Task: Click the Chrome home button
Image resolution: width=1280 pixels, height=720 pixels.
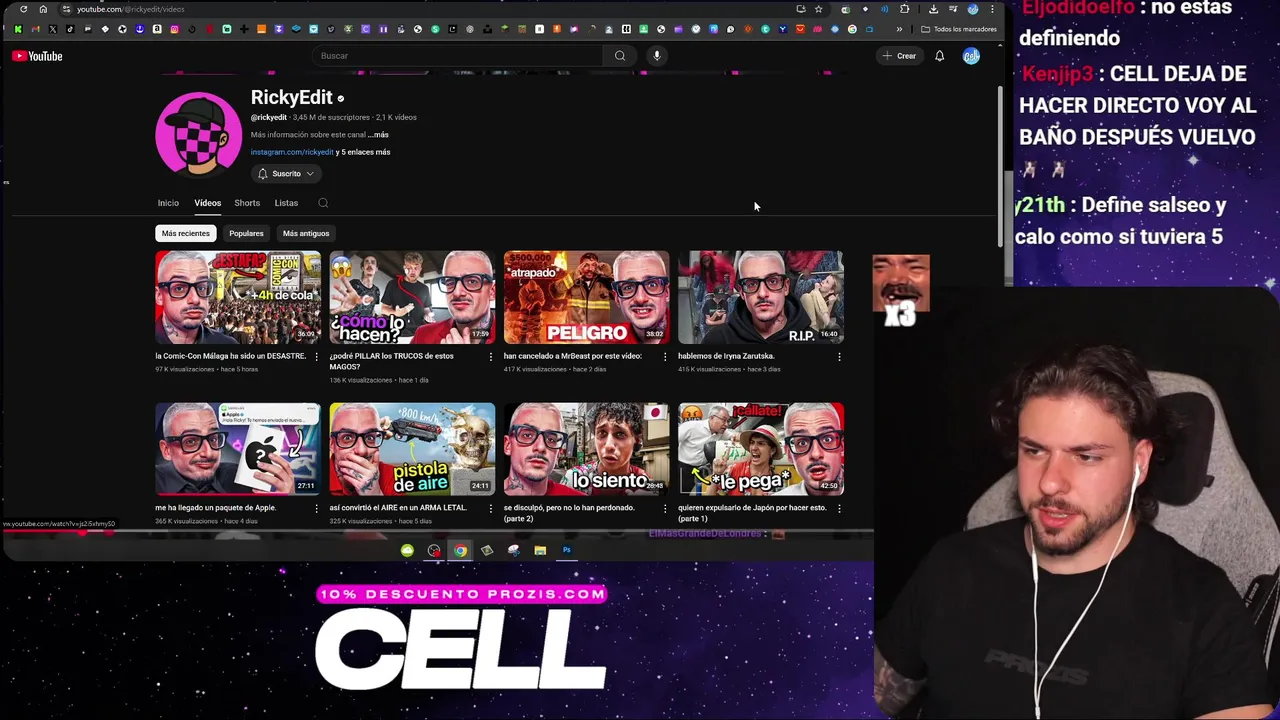Action: [x=43, y=9]
